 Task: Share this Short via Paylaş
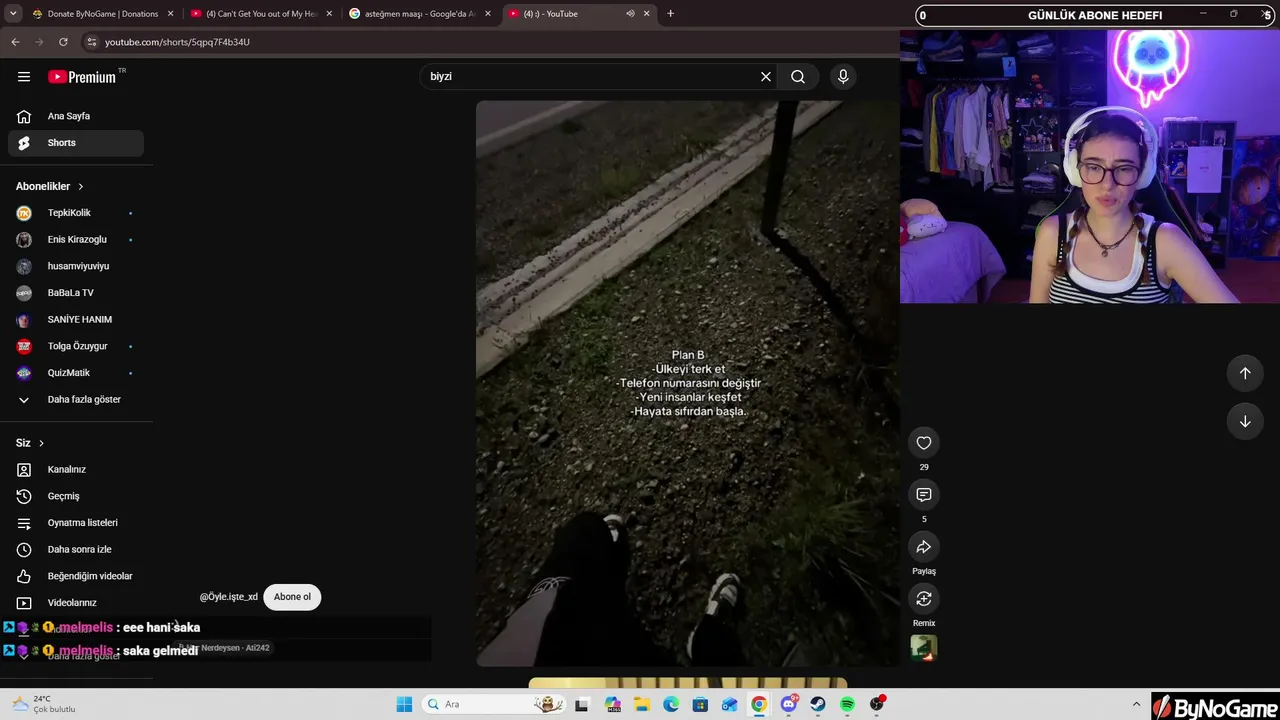tap(924, 547)
